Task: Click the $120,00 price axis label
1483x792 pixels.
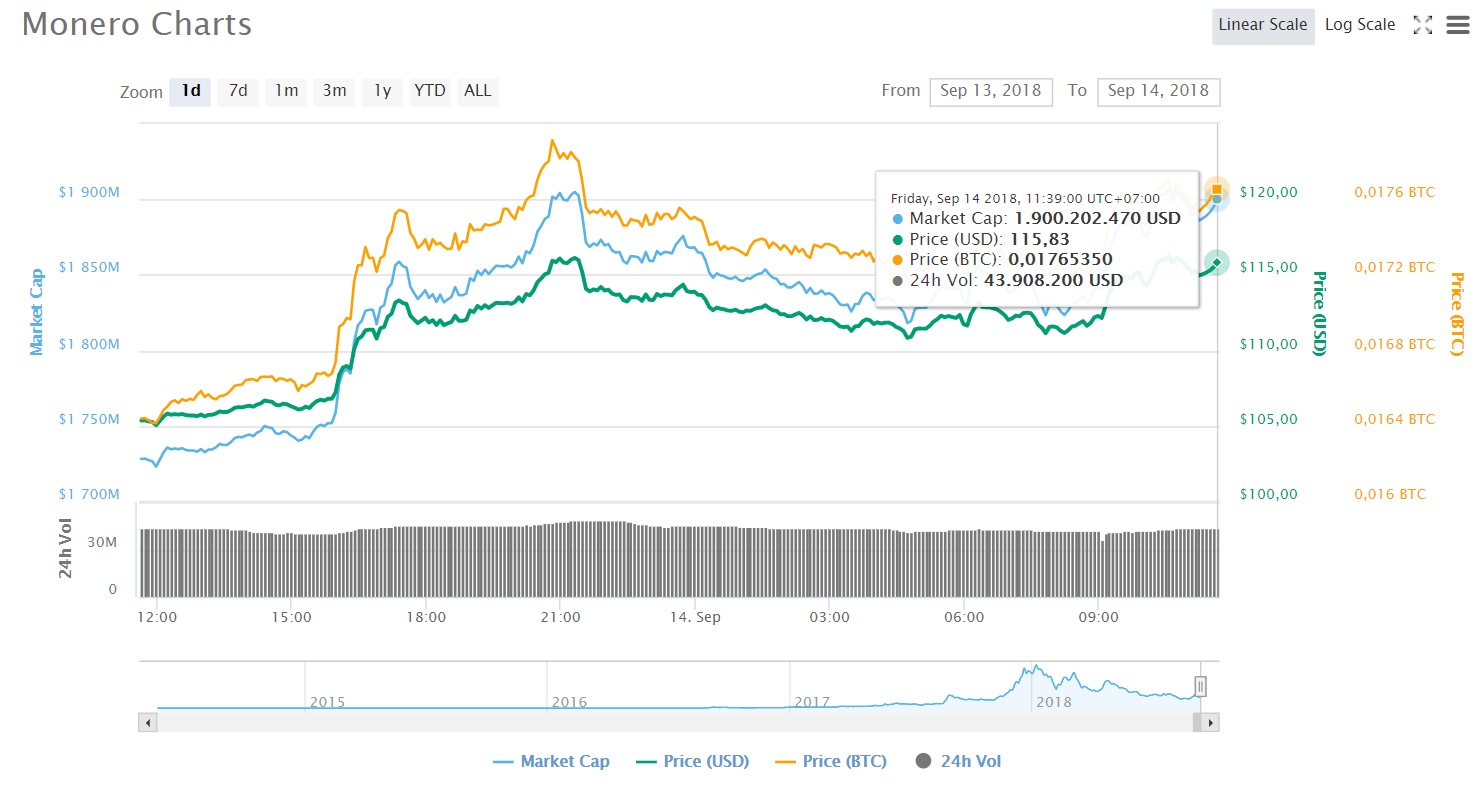Action: (x=1269, y=192)
